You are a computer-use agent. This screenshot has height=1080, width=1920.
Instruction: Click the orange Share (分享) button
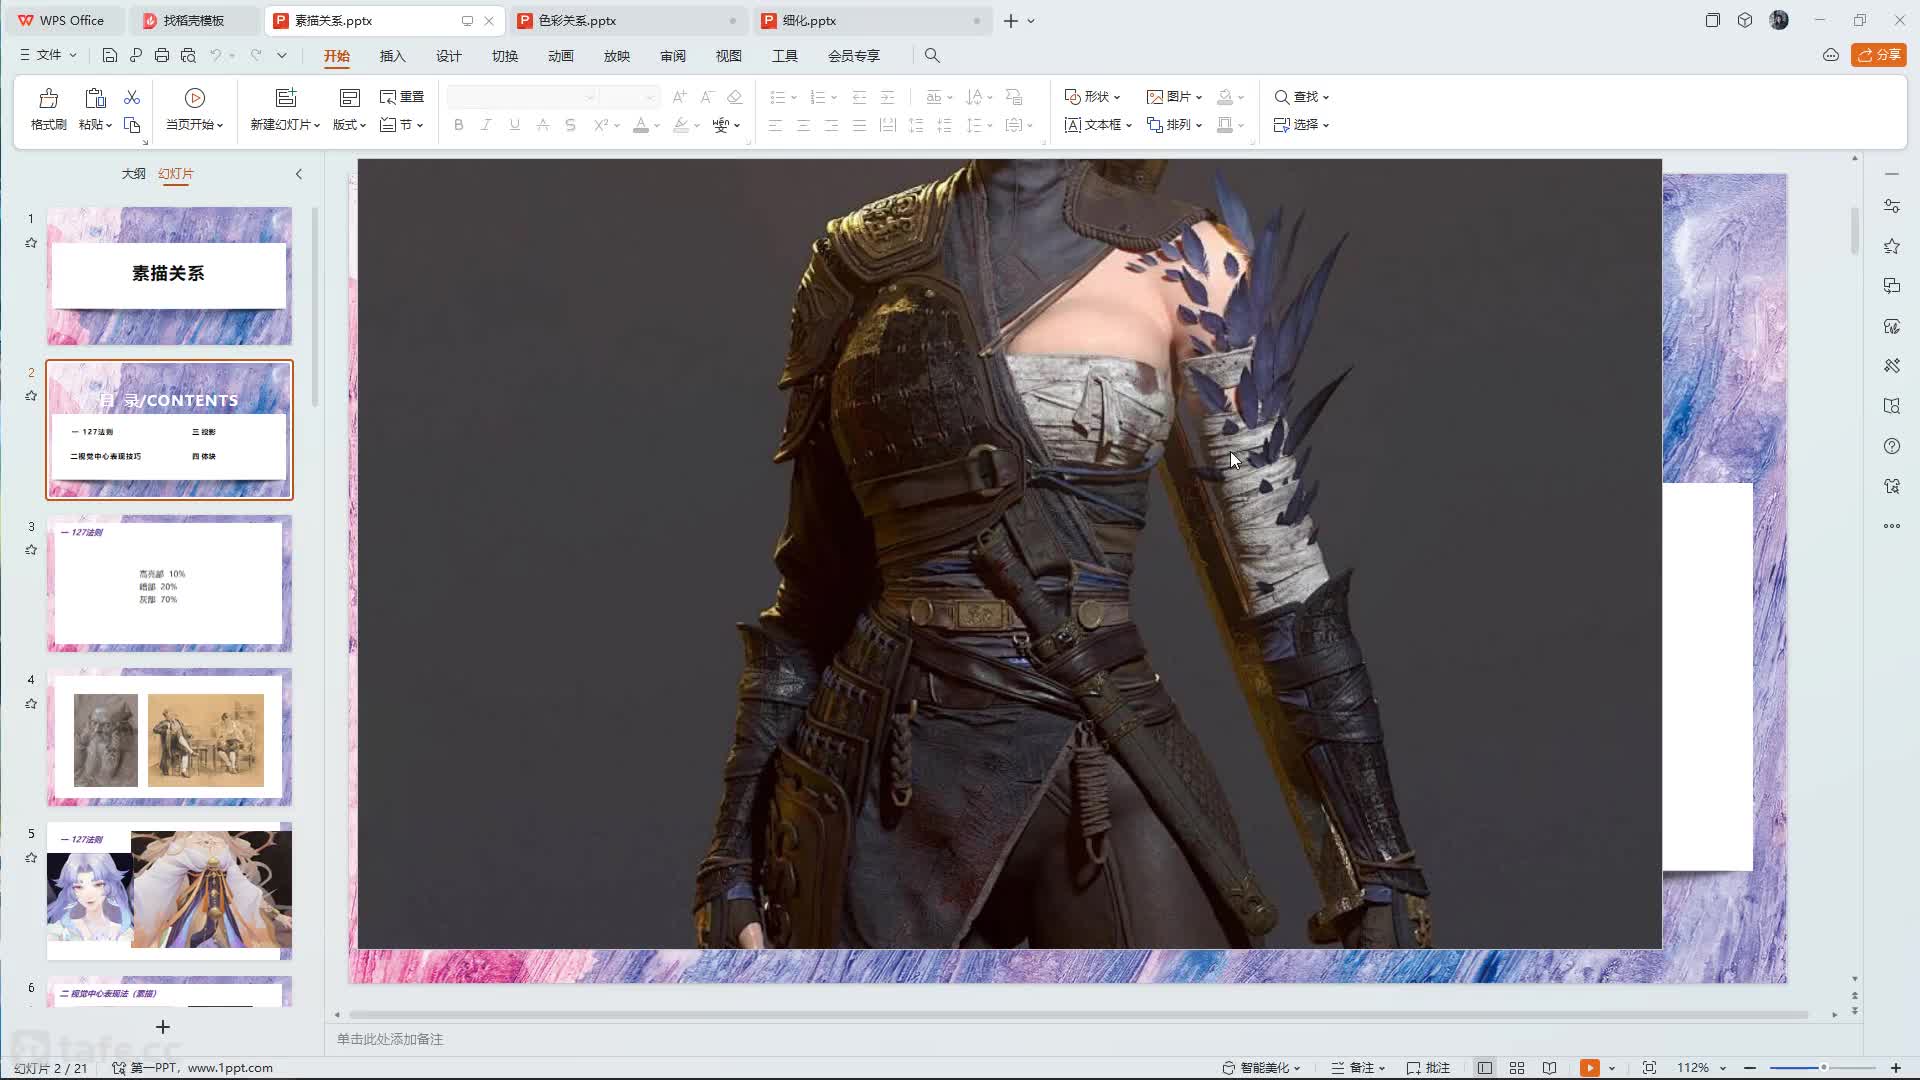coord(1878,55)
